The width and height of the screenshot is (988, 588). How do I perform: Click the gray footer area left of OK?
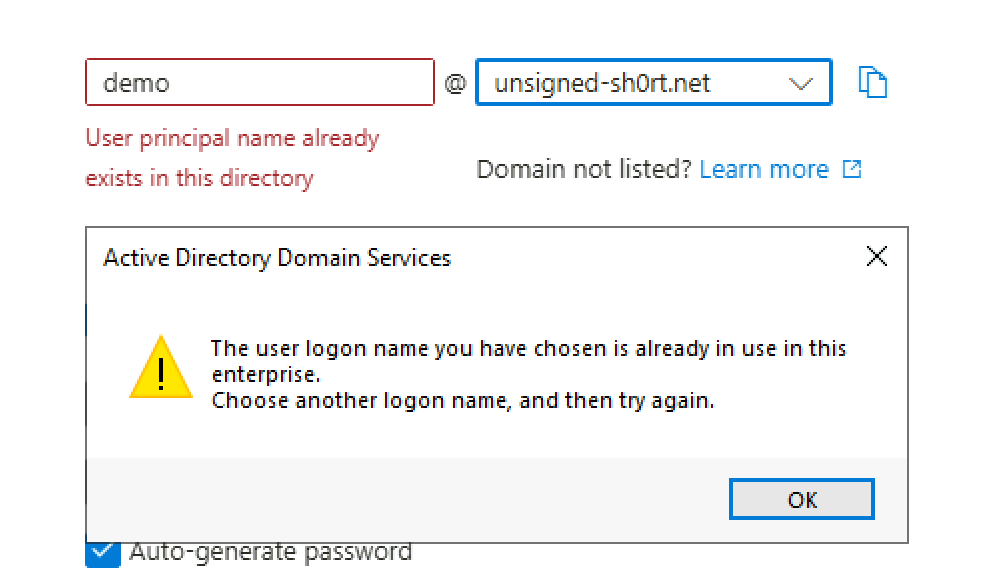pos(400,499)
